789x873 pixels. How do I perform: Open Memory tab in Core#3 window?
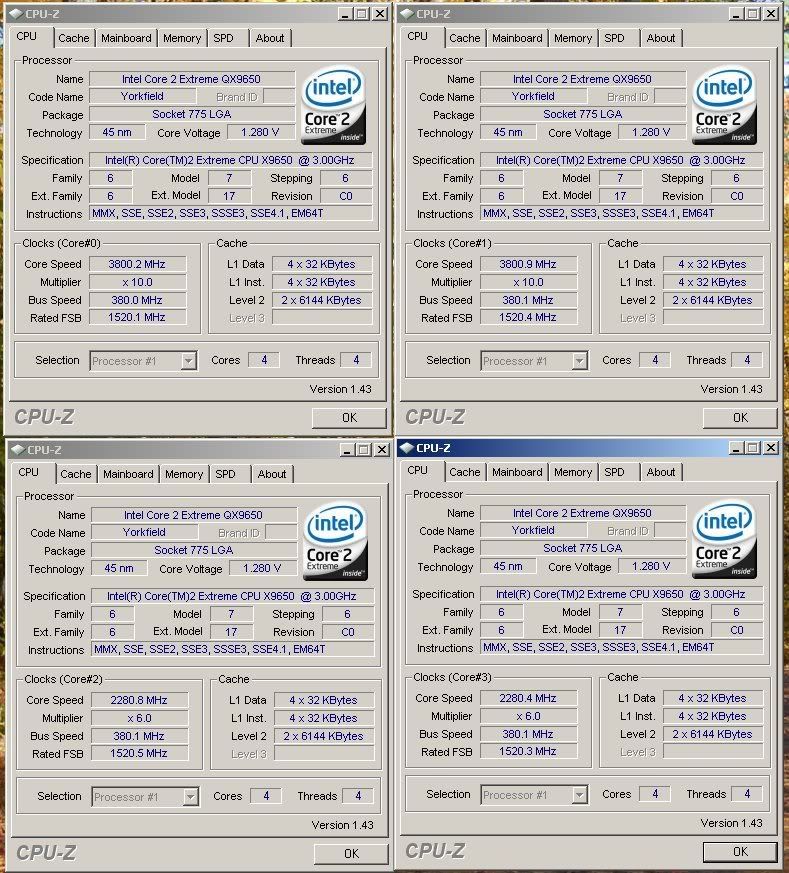(573, 472)
